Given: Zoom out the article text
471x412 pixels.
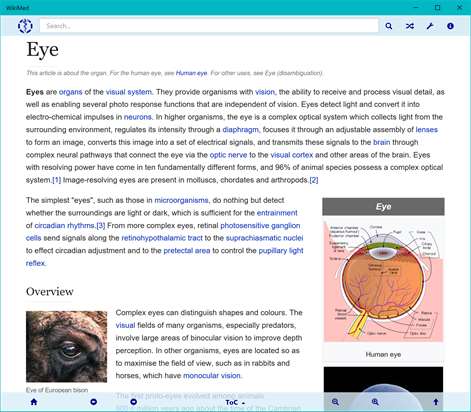Looking at the screenshot, I should [x=335, y=402].
